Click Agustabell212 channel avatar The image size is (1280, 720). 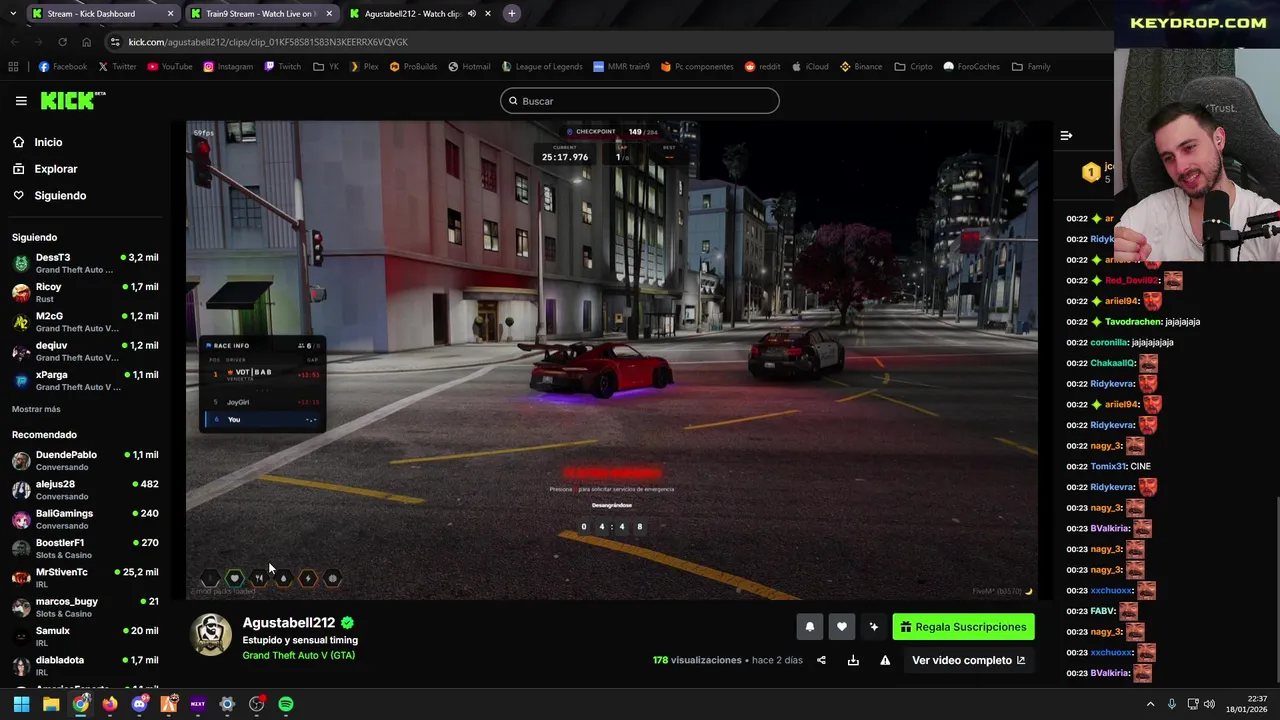point(211,635)
